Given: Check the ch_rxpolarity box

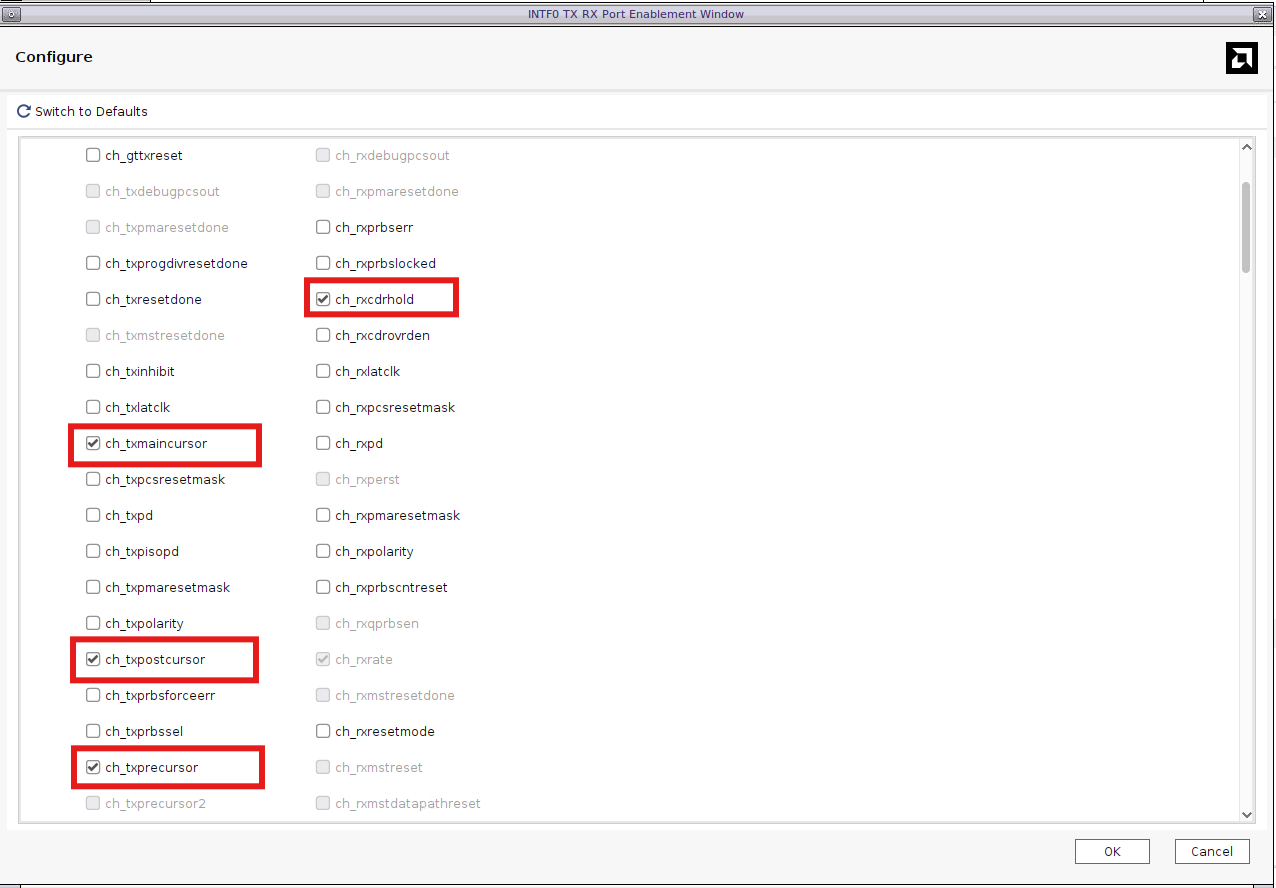Looking at the screenshot, I should pyautogui.click(x=323, y=551).
